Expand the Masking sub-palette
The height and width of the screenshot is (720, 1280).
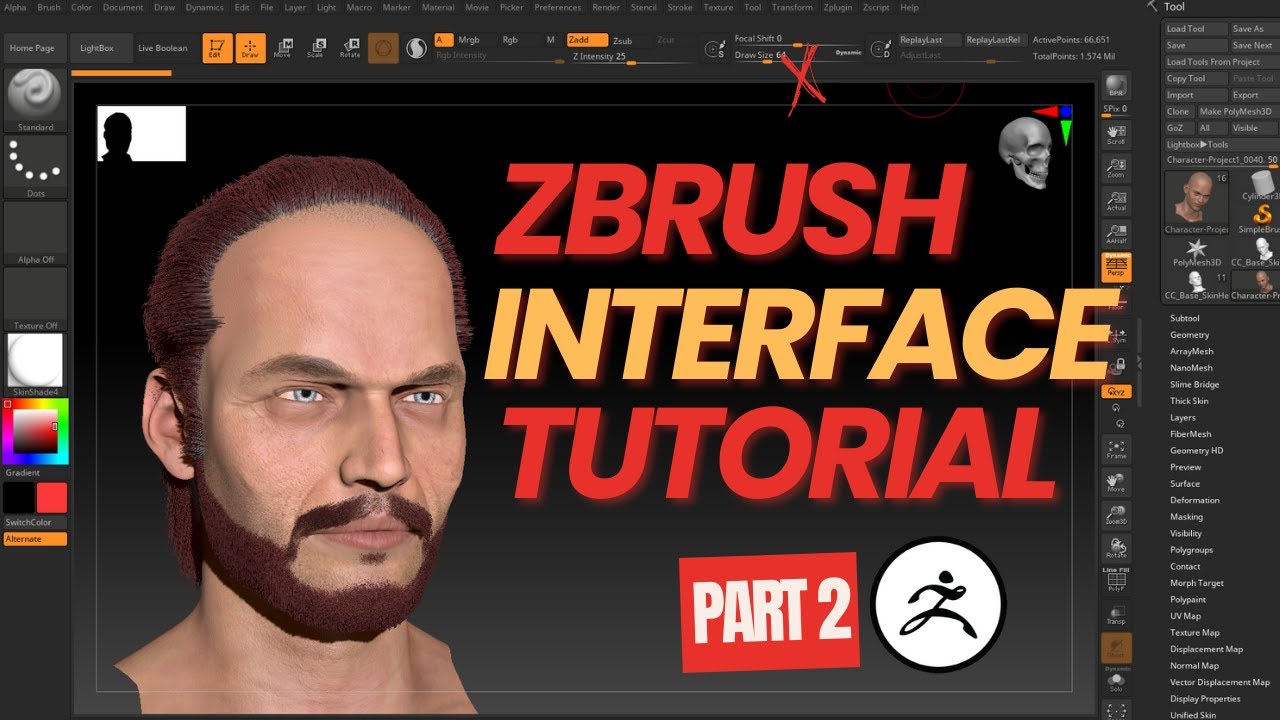click(x=1186, y=517)
